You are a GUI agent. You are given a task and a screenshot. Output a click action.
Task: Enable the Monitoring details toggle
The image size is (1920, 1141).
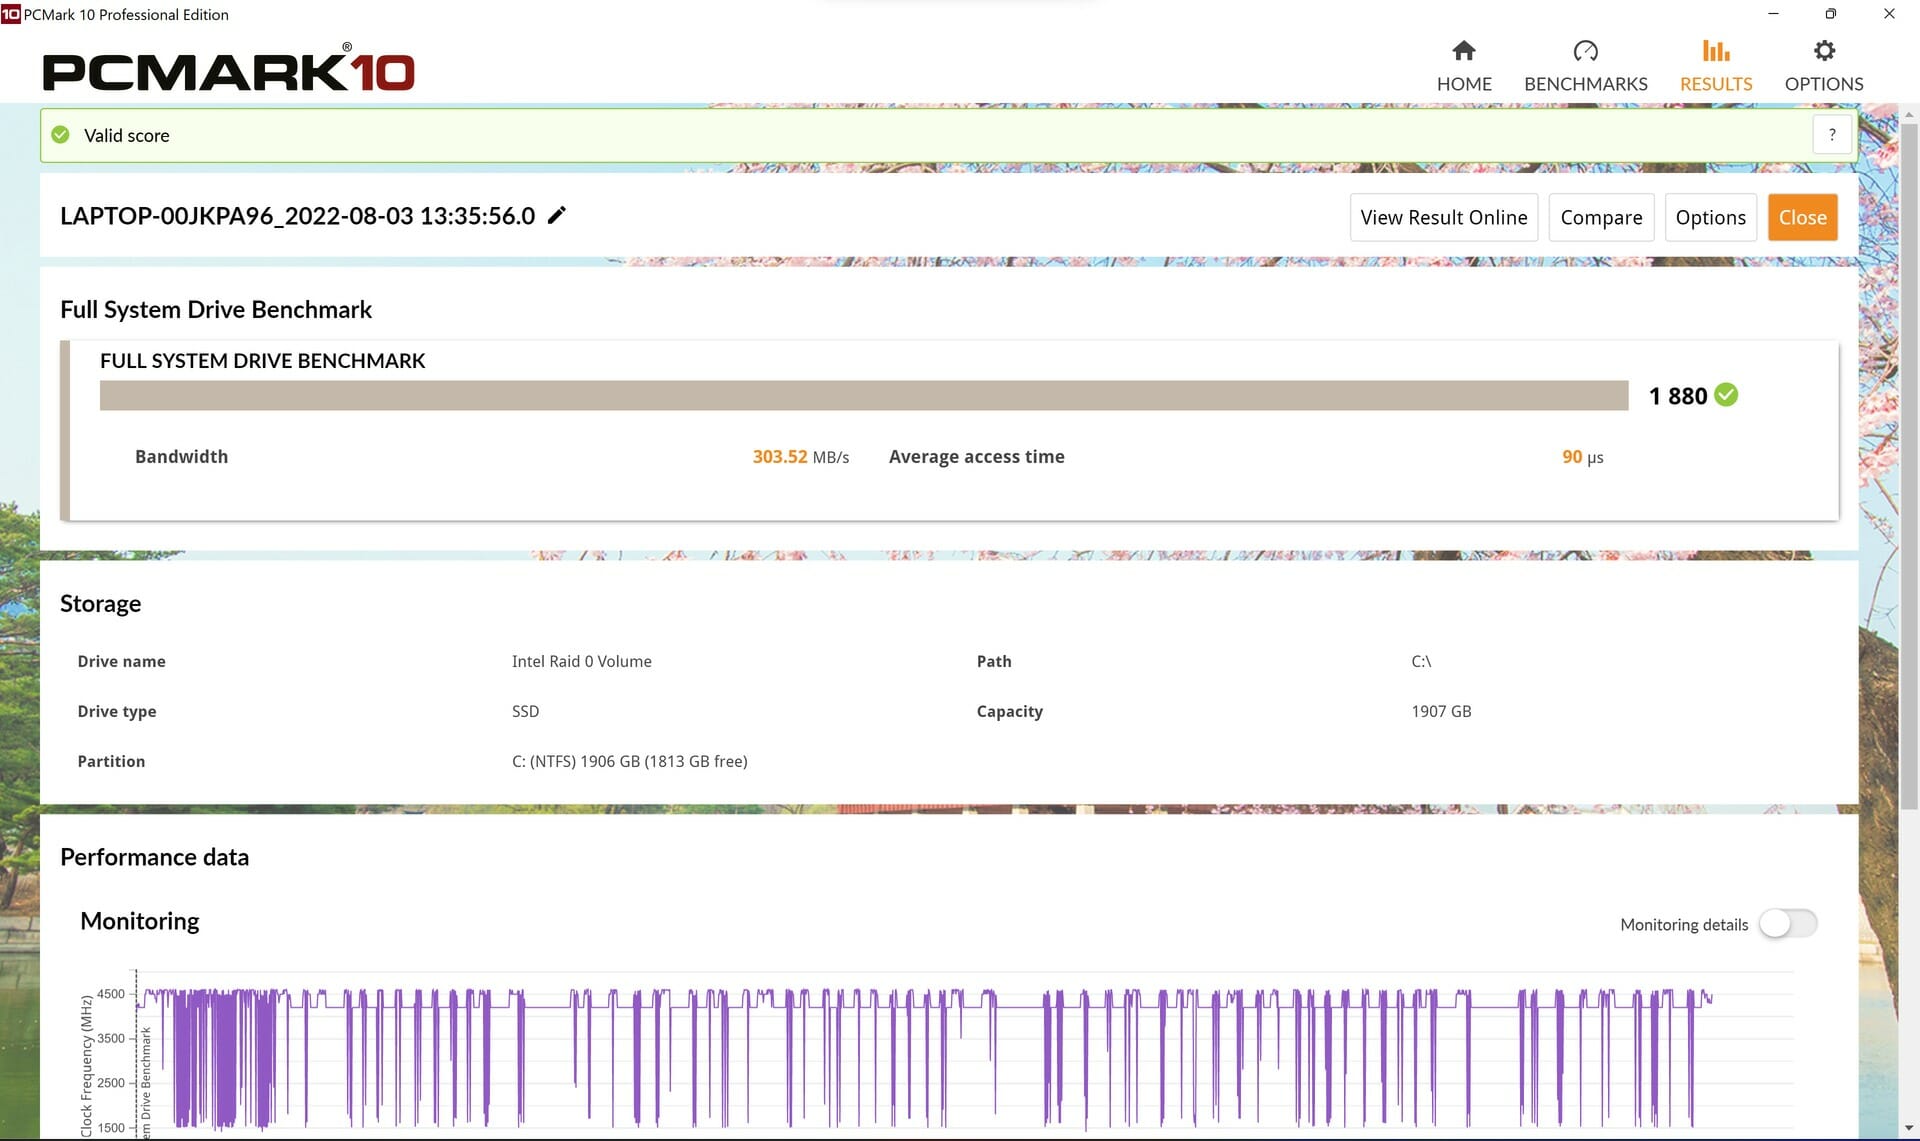click(x=1788, y=924)
